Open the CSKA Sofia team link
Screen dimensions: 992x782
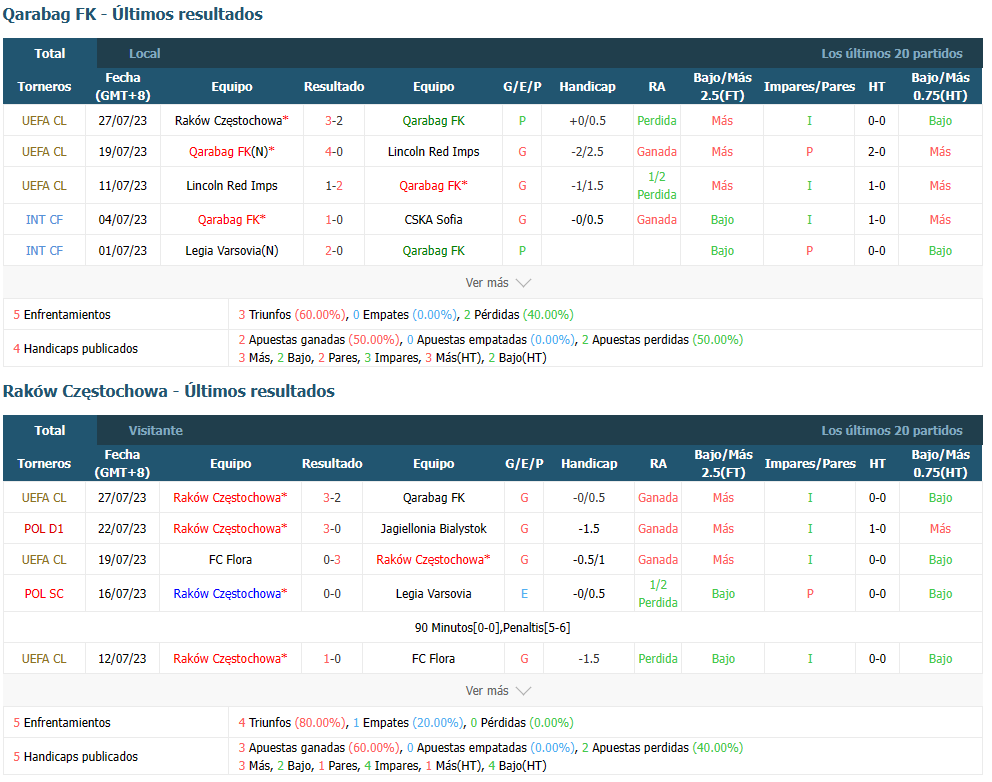tap(433, 220)
